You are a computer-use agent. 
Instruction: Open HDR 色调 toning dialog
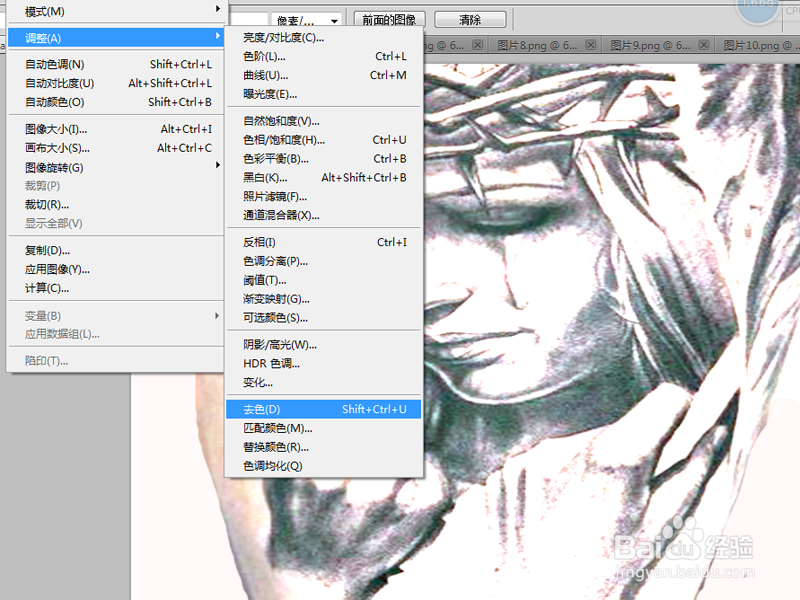pyautogui.click(x=323, y=364)
